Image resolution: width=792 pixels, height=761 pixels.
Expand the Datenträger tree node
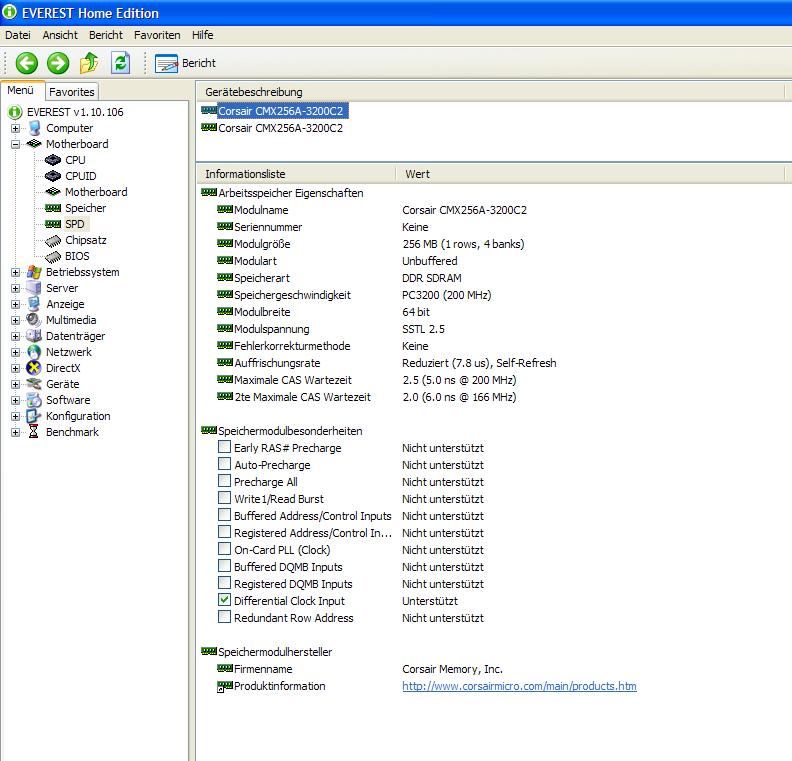point(16,337)
